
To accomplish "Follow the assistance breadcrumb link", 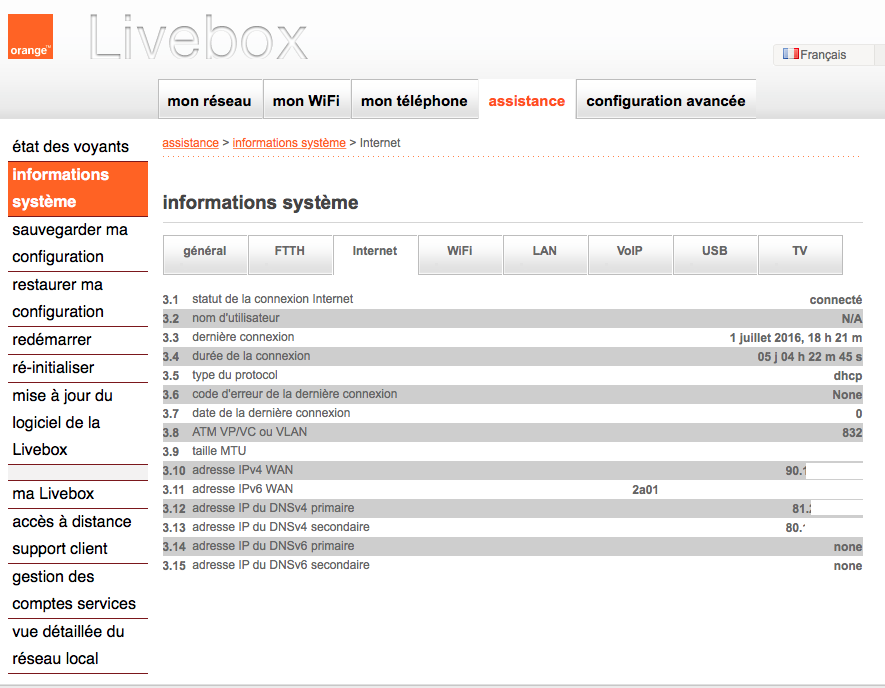I will (190, 143).
